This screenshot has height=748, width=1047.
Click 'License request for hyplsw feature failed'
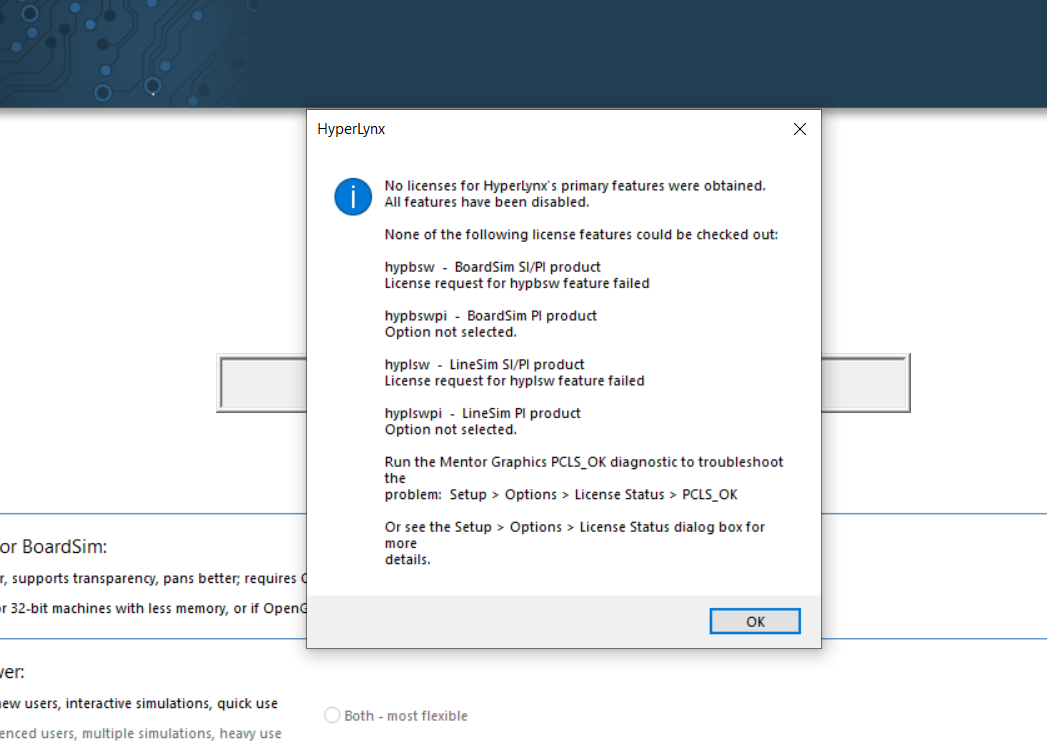coord(514,381)
